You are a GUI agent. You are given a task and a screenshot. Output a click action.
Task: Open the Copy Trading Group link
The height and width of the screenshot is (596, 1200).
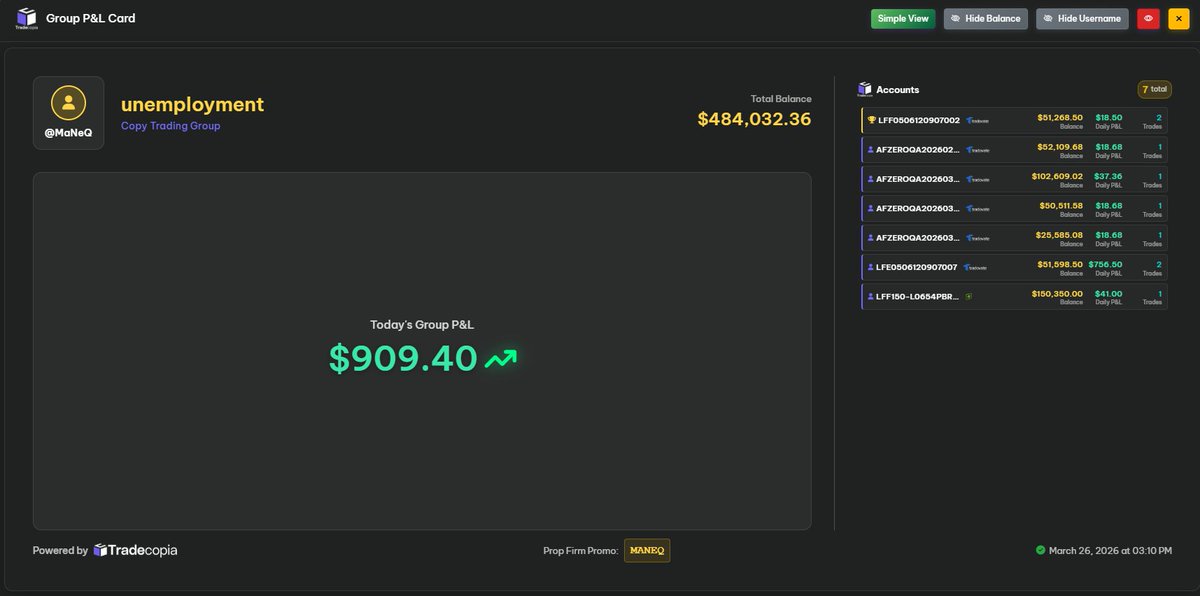pos(171,126)
